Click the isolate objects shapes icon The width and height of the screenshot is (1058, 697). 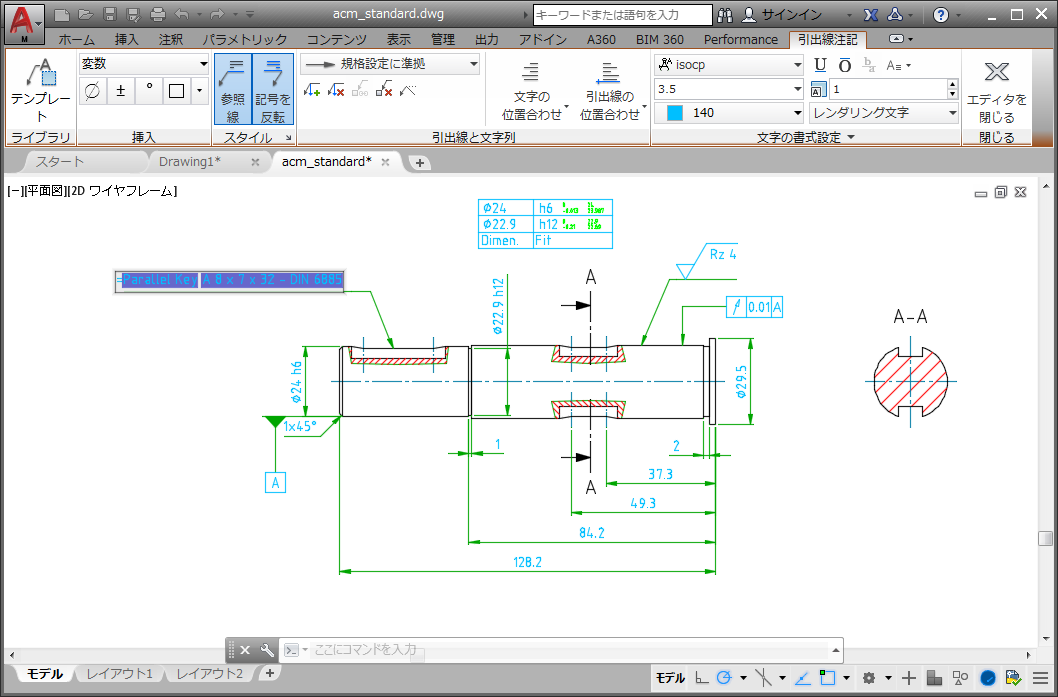coord(960,677)
